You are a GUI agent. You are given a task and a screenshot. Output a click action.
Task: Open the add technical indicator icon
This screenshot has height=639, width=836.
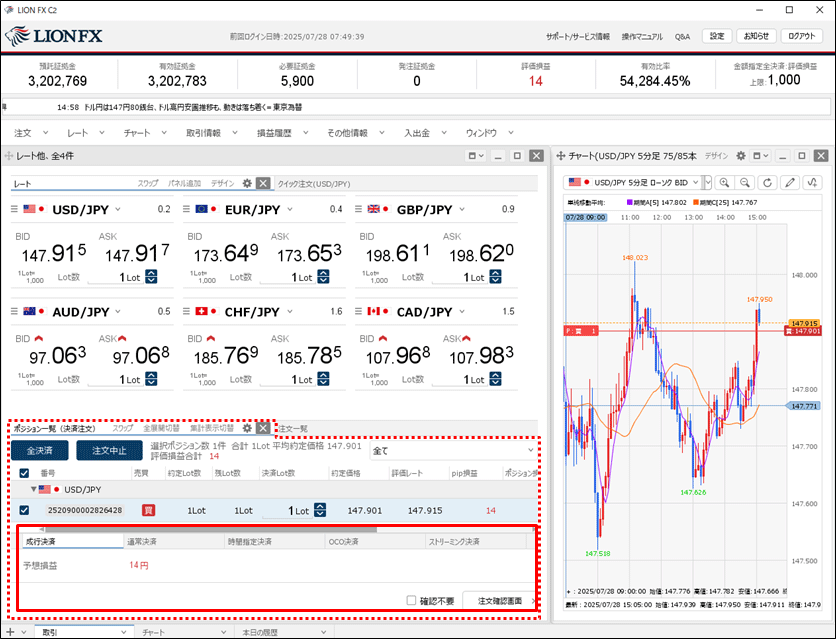(x=812, y=183)
